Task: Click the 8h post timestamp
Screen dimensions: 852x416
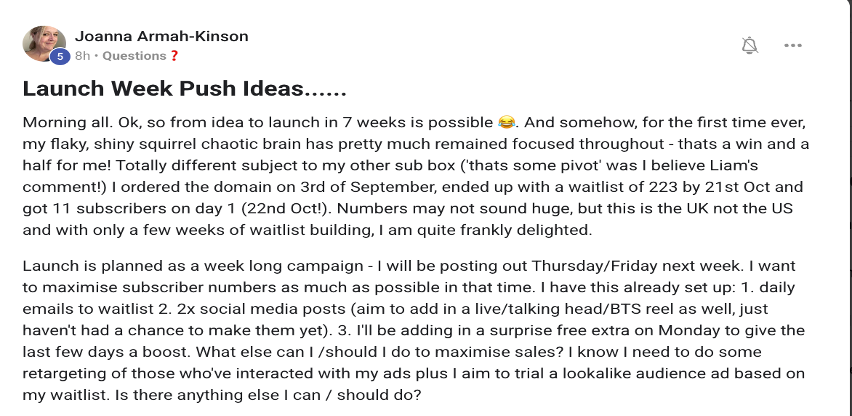Action: (83, 56)
